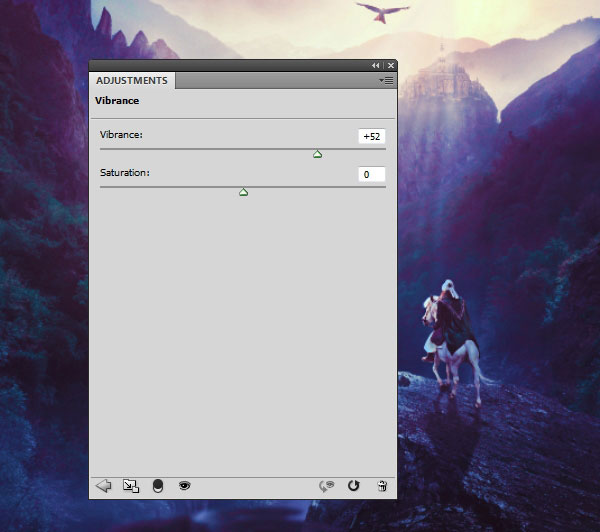
Task: Switch the panel to expanded view
Action: [x=131, y=486]
